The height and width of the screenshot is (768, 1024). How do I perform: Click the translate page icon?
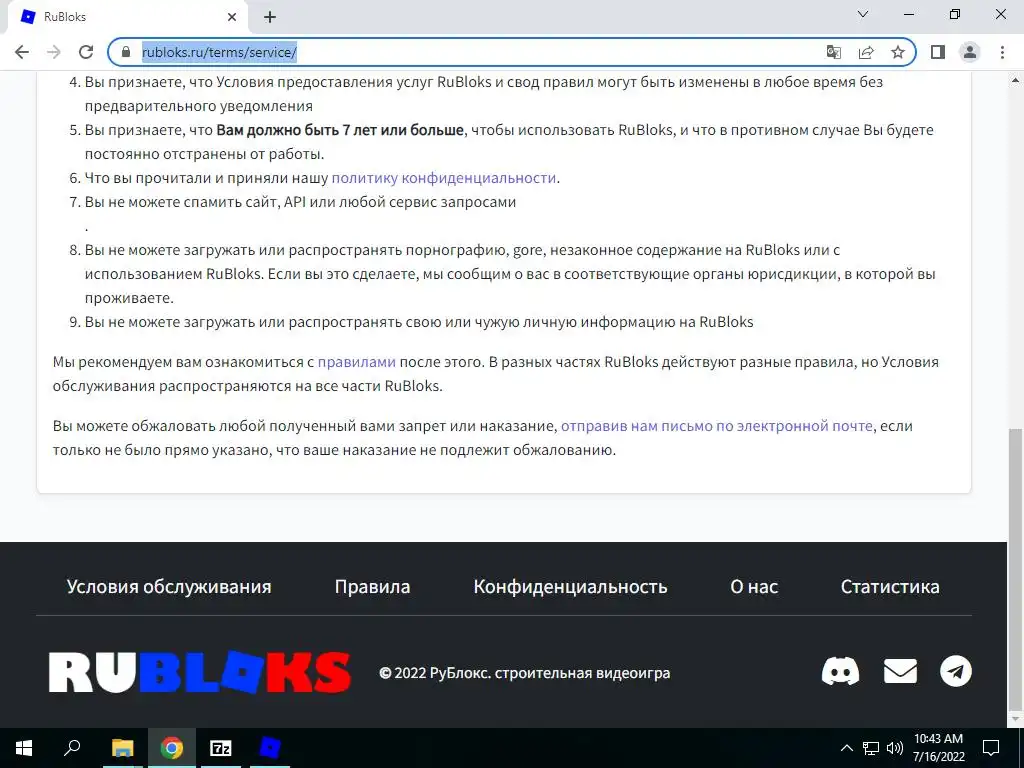833,52
